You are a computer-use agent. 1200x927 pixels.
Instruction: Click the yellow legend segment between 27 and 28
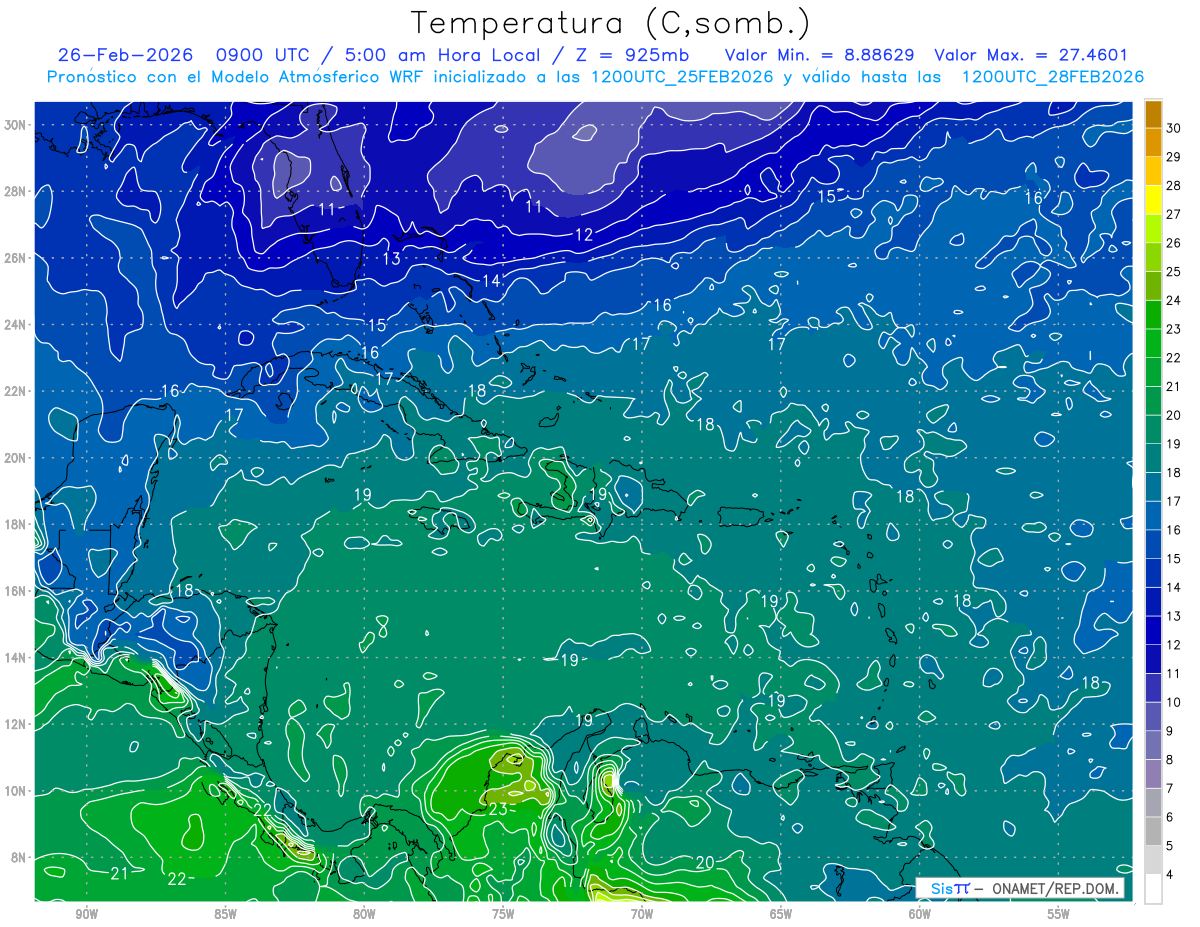[x=1154, y=200]
